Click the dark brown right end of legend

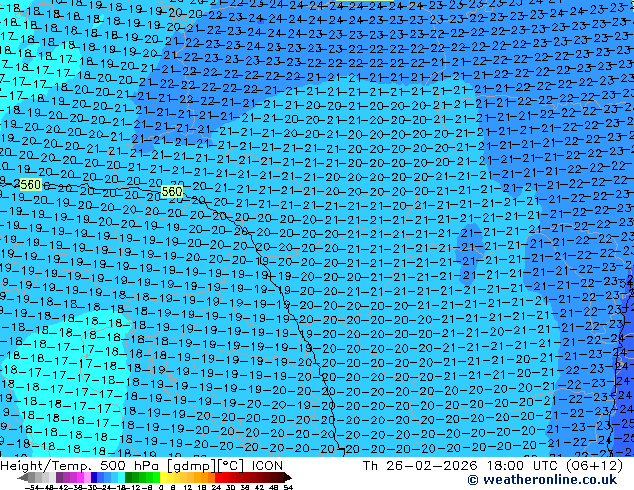(x=287, y=477)
